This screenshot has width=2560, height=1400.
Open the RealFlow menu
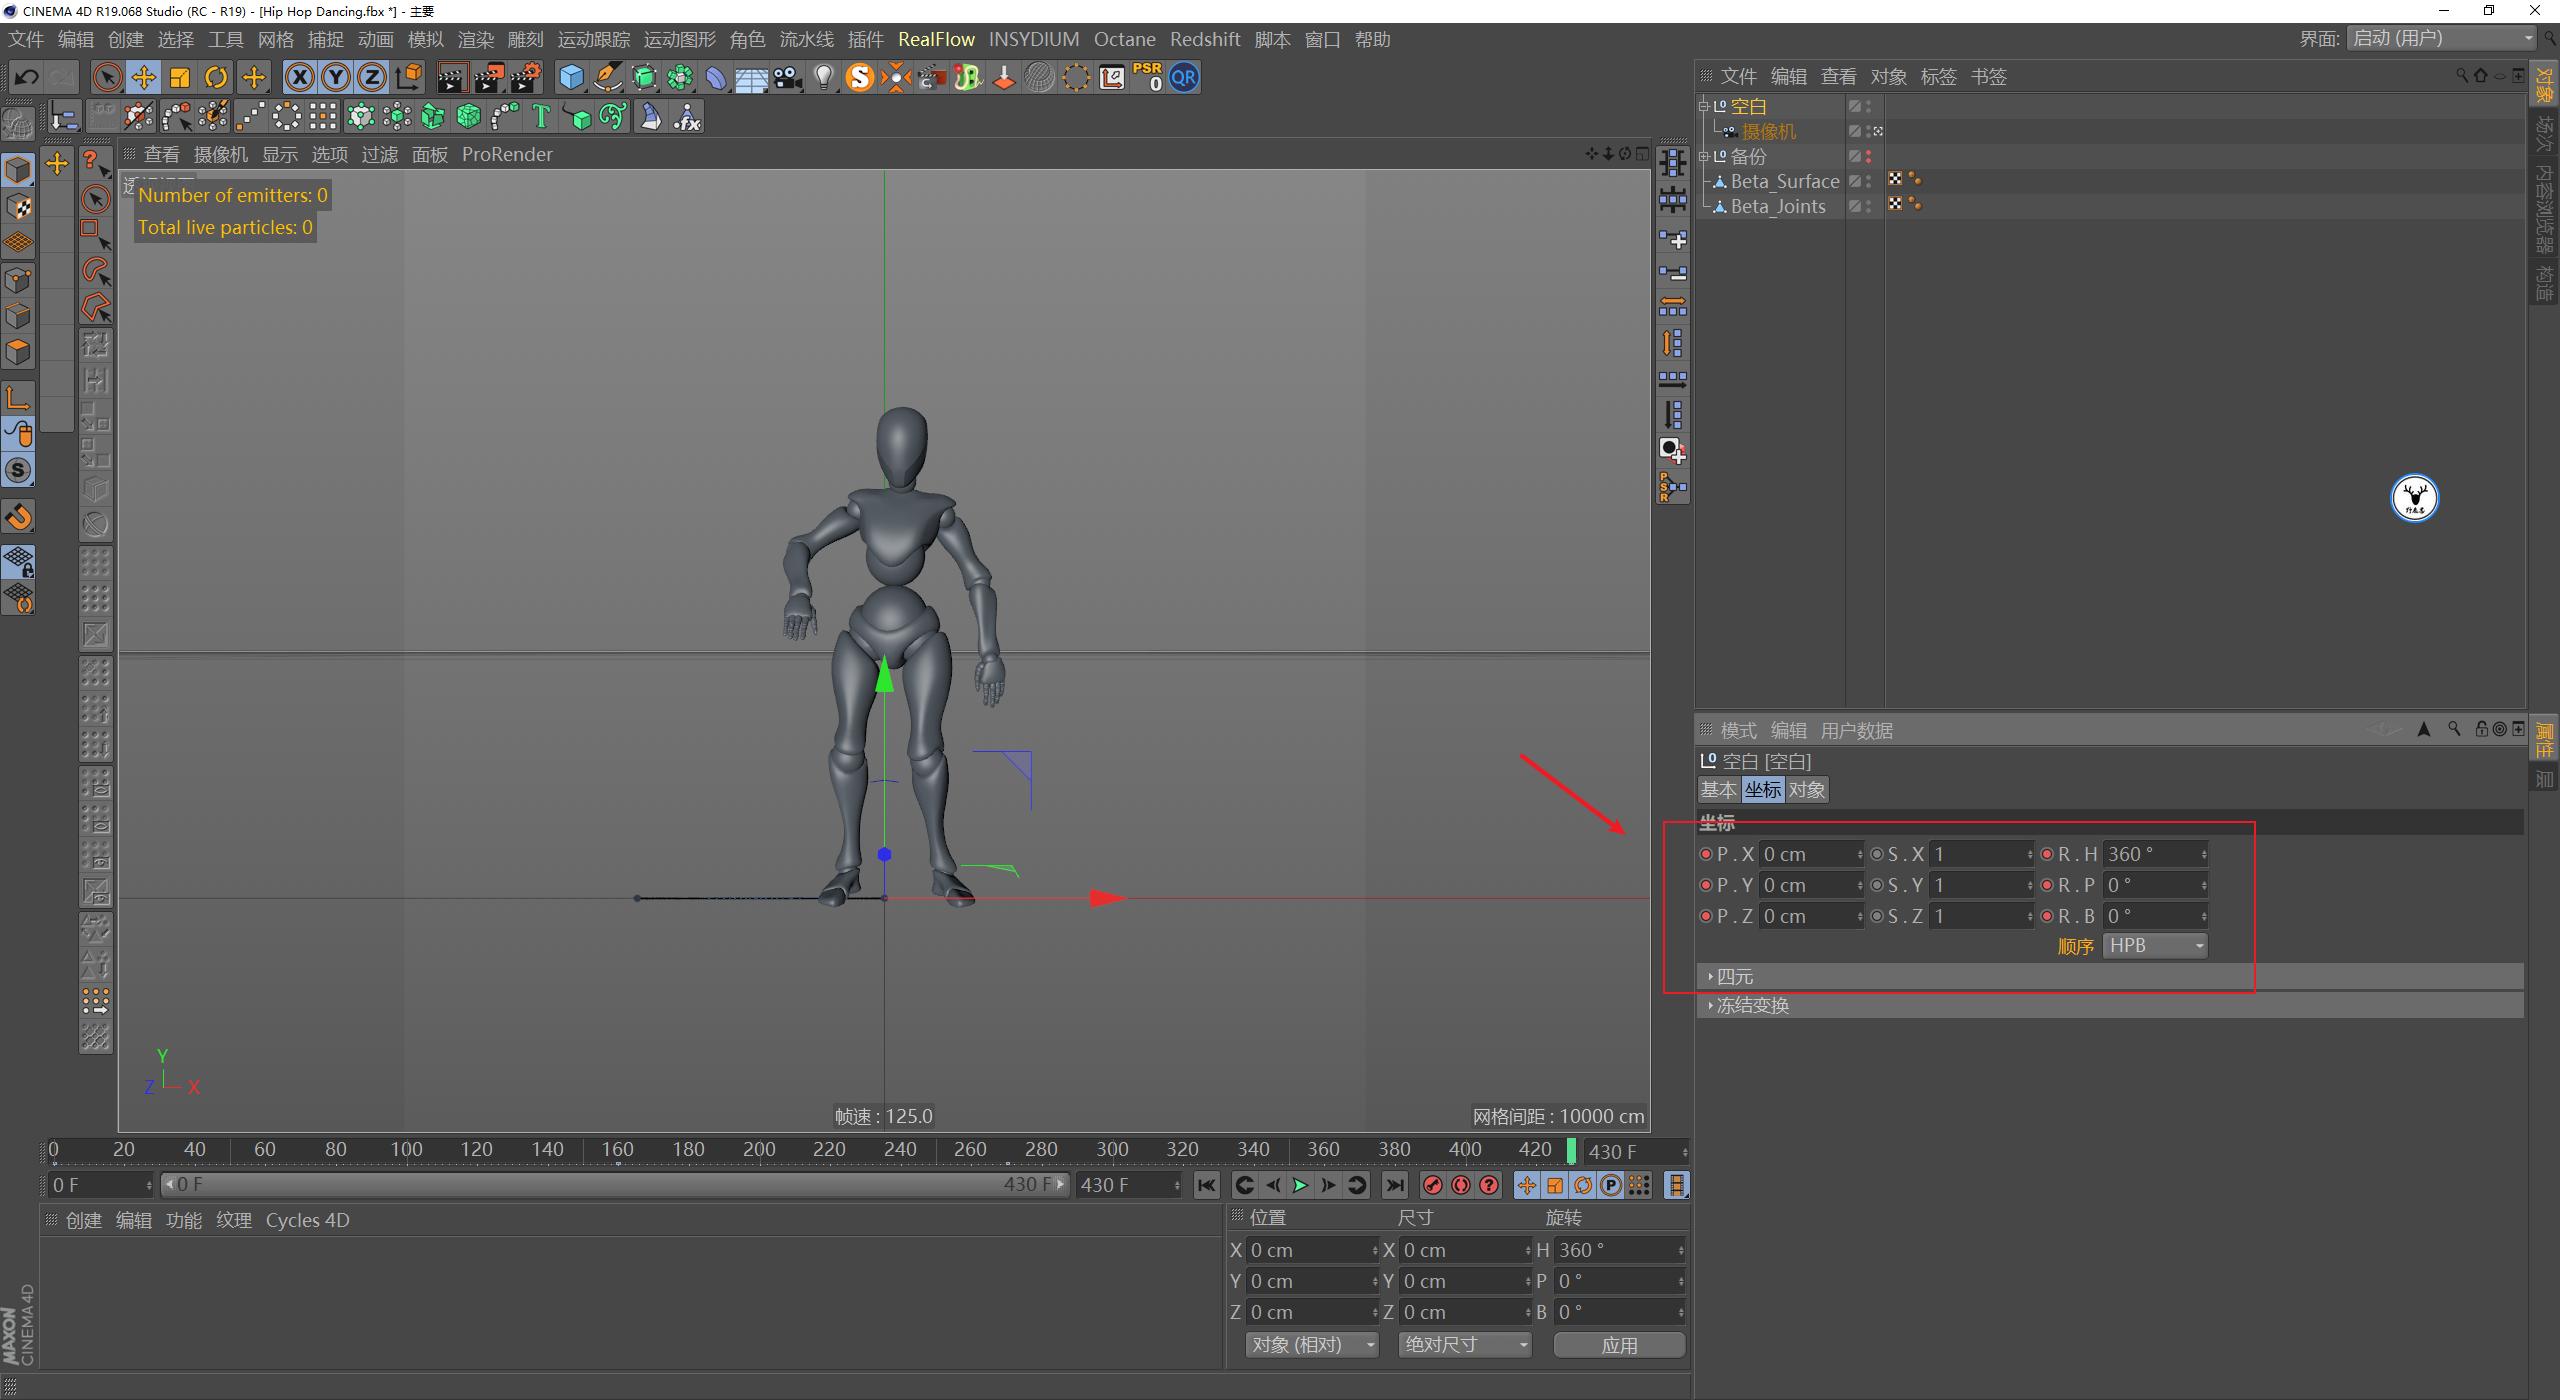936,39
